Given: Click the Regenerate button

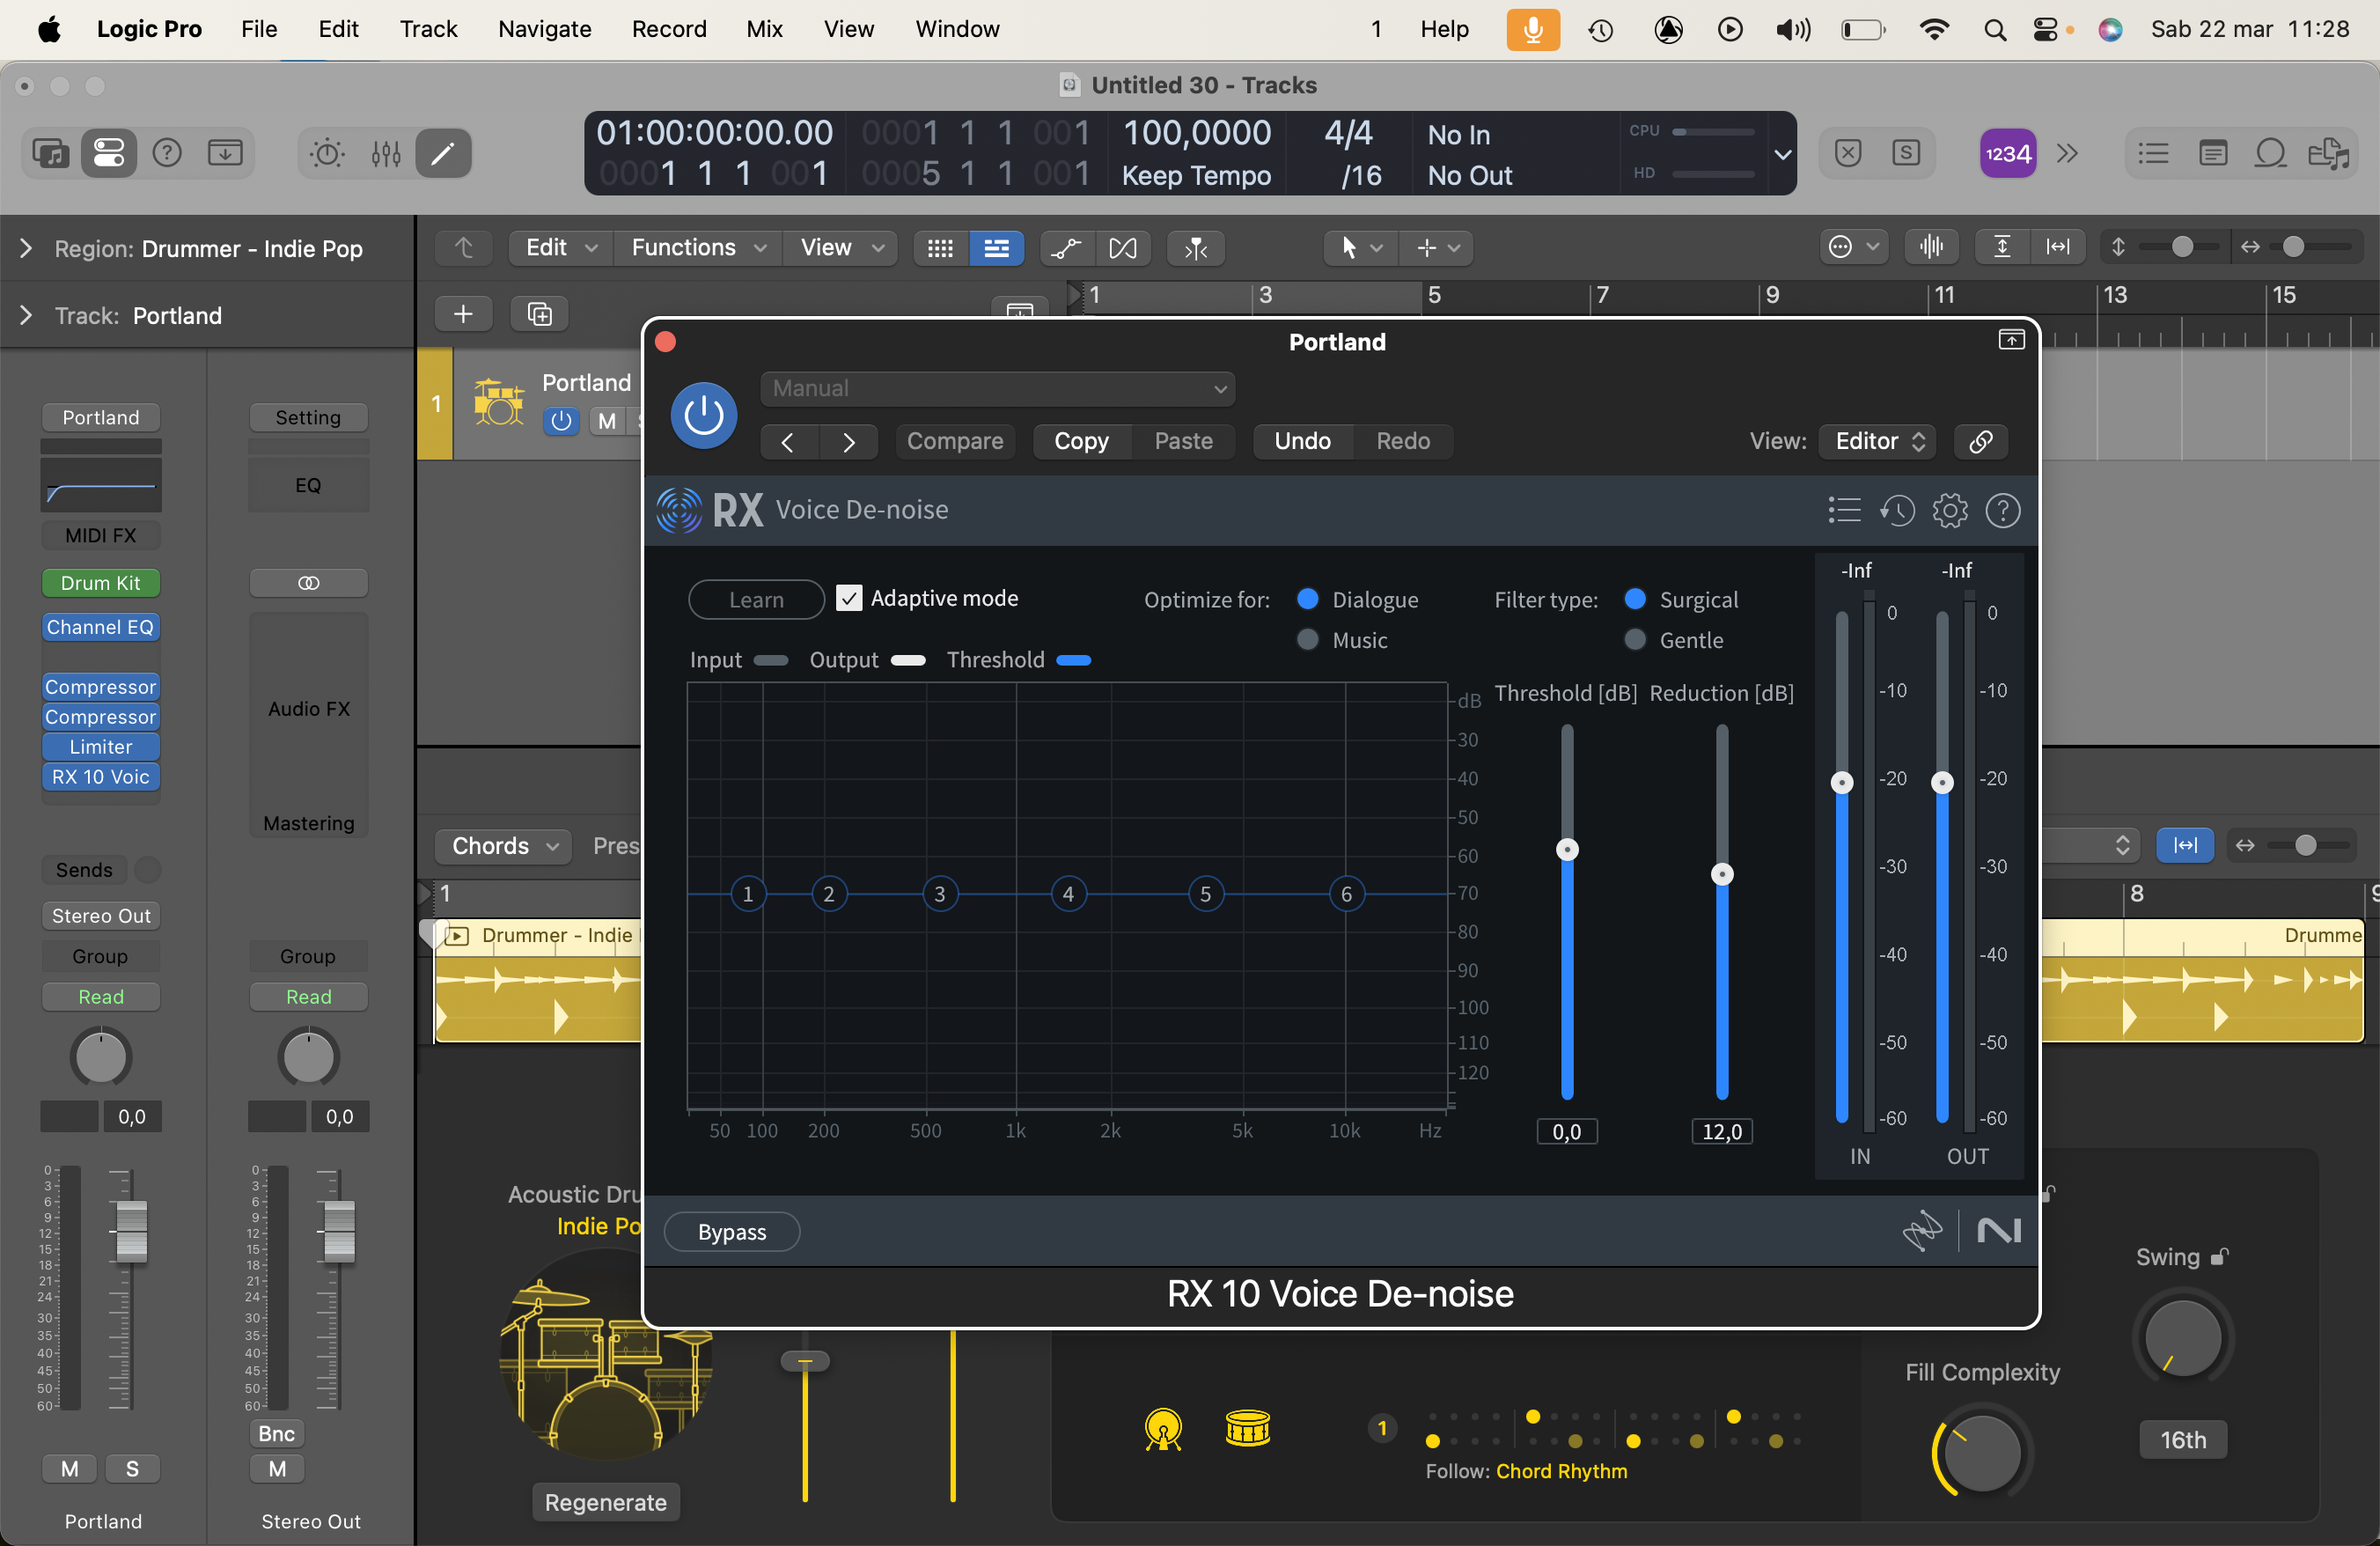Looking at the screenshot, I should coord(605,1502).
